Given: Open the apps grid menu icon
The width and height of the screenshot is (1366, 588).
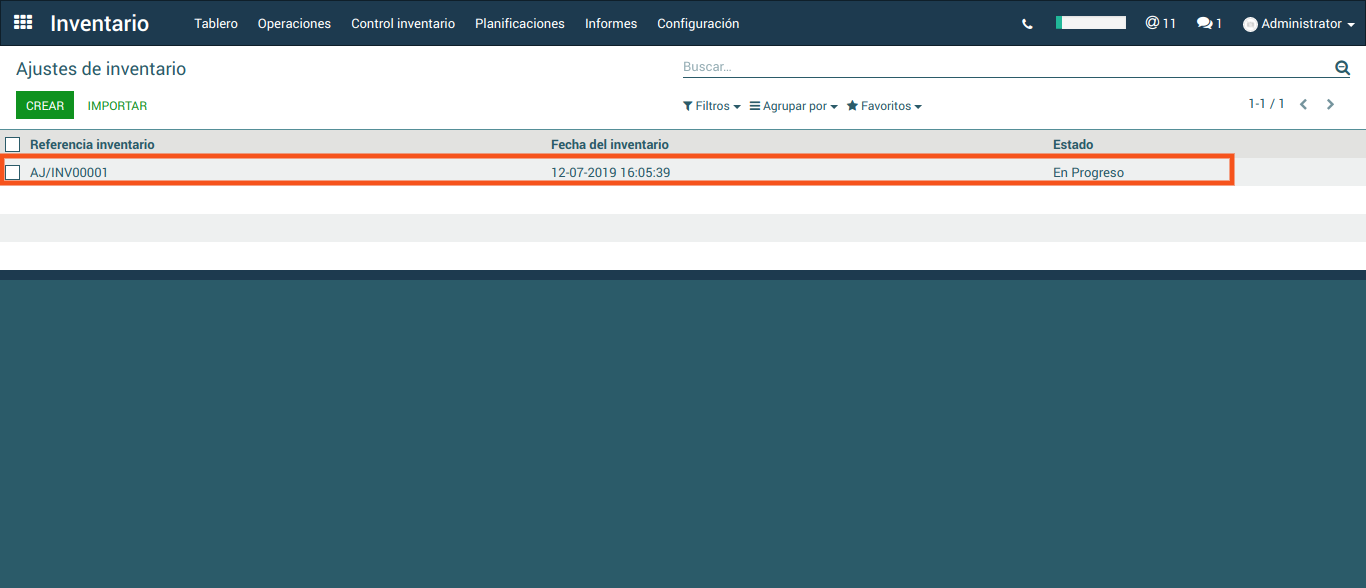Looking at the screenshot, I should 23,22.
